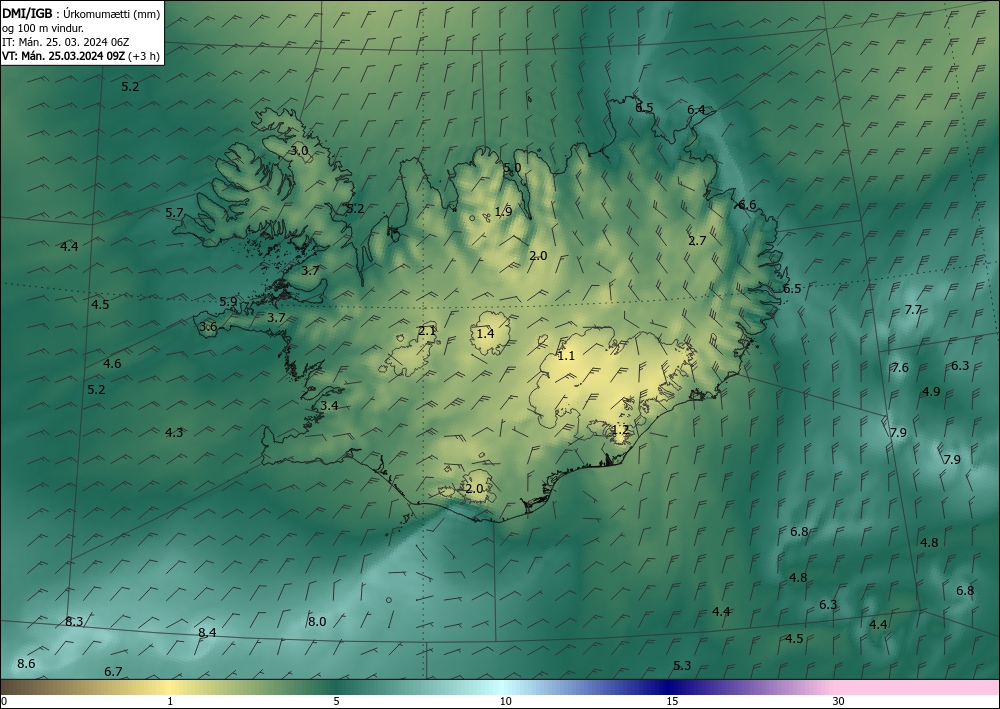Click the 5.0 value in the northern fjord
The height and width of the screenshot is (709, 1000).
[512, 168]
